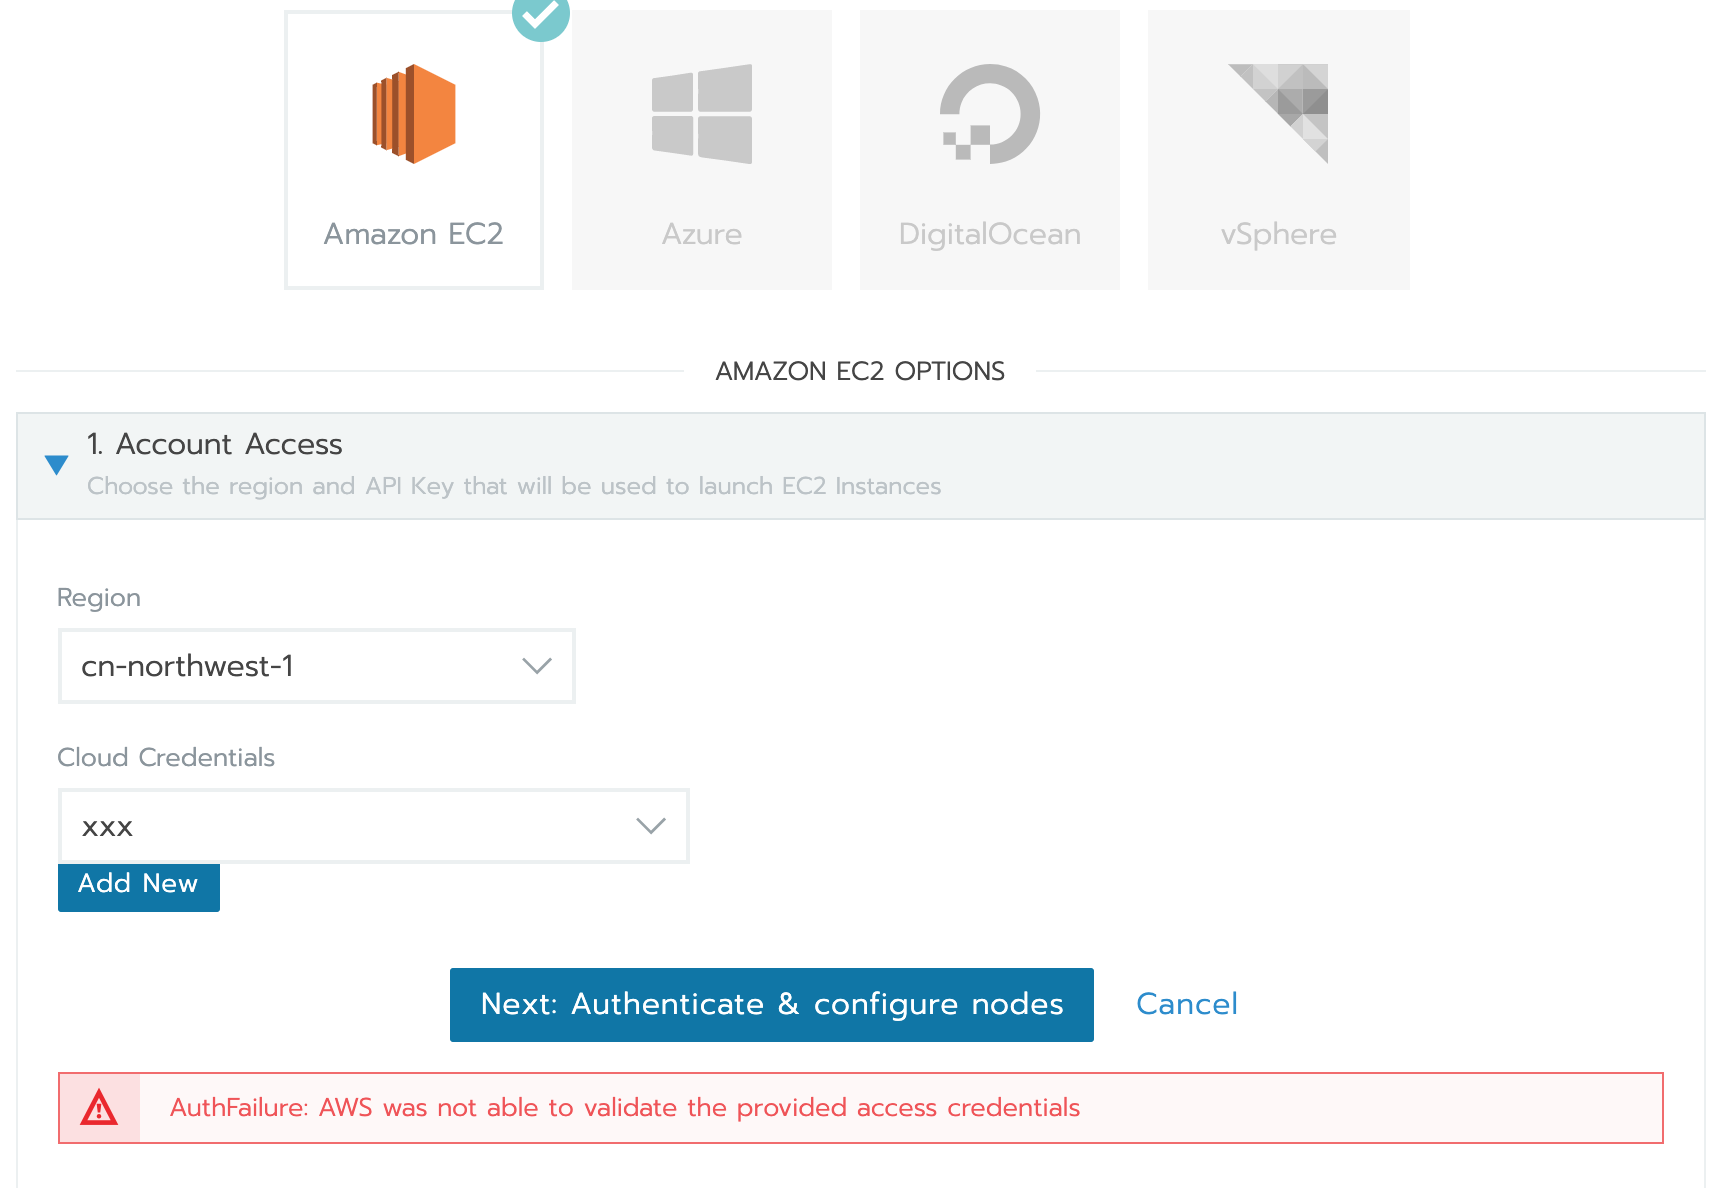Click the blue disclosure triangle beside Account Access
This screenshot has width=1712, height=1188.
click(x=56, y=464)
